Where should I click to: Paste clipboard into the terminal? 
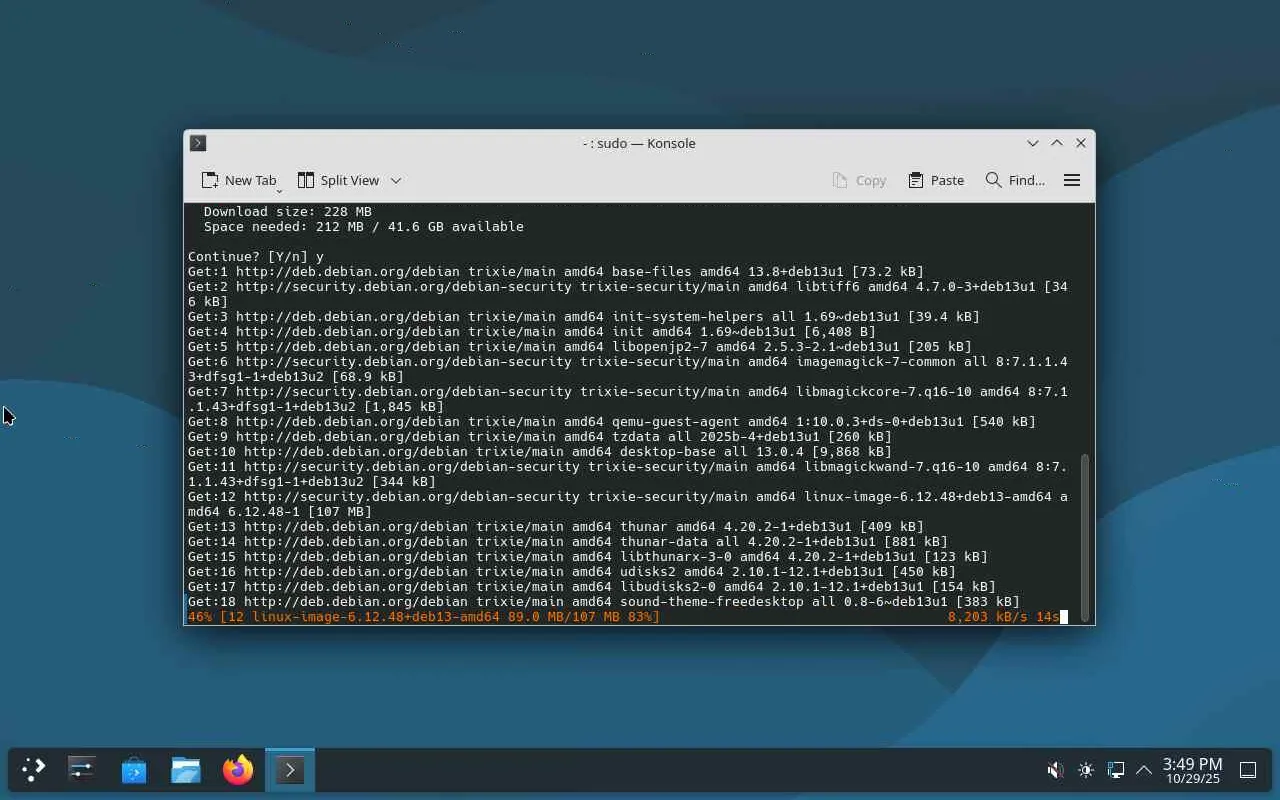(x=936, y=180)
